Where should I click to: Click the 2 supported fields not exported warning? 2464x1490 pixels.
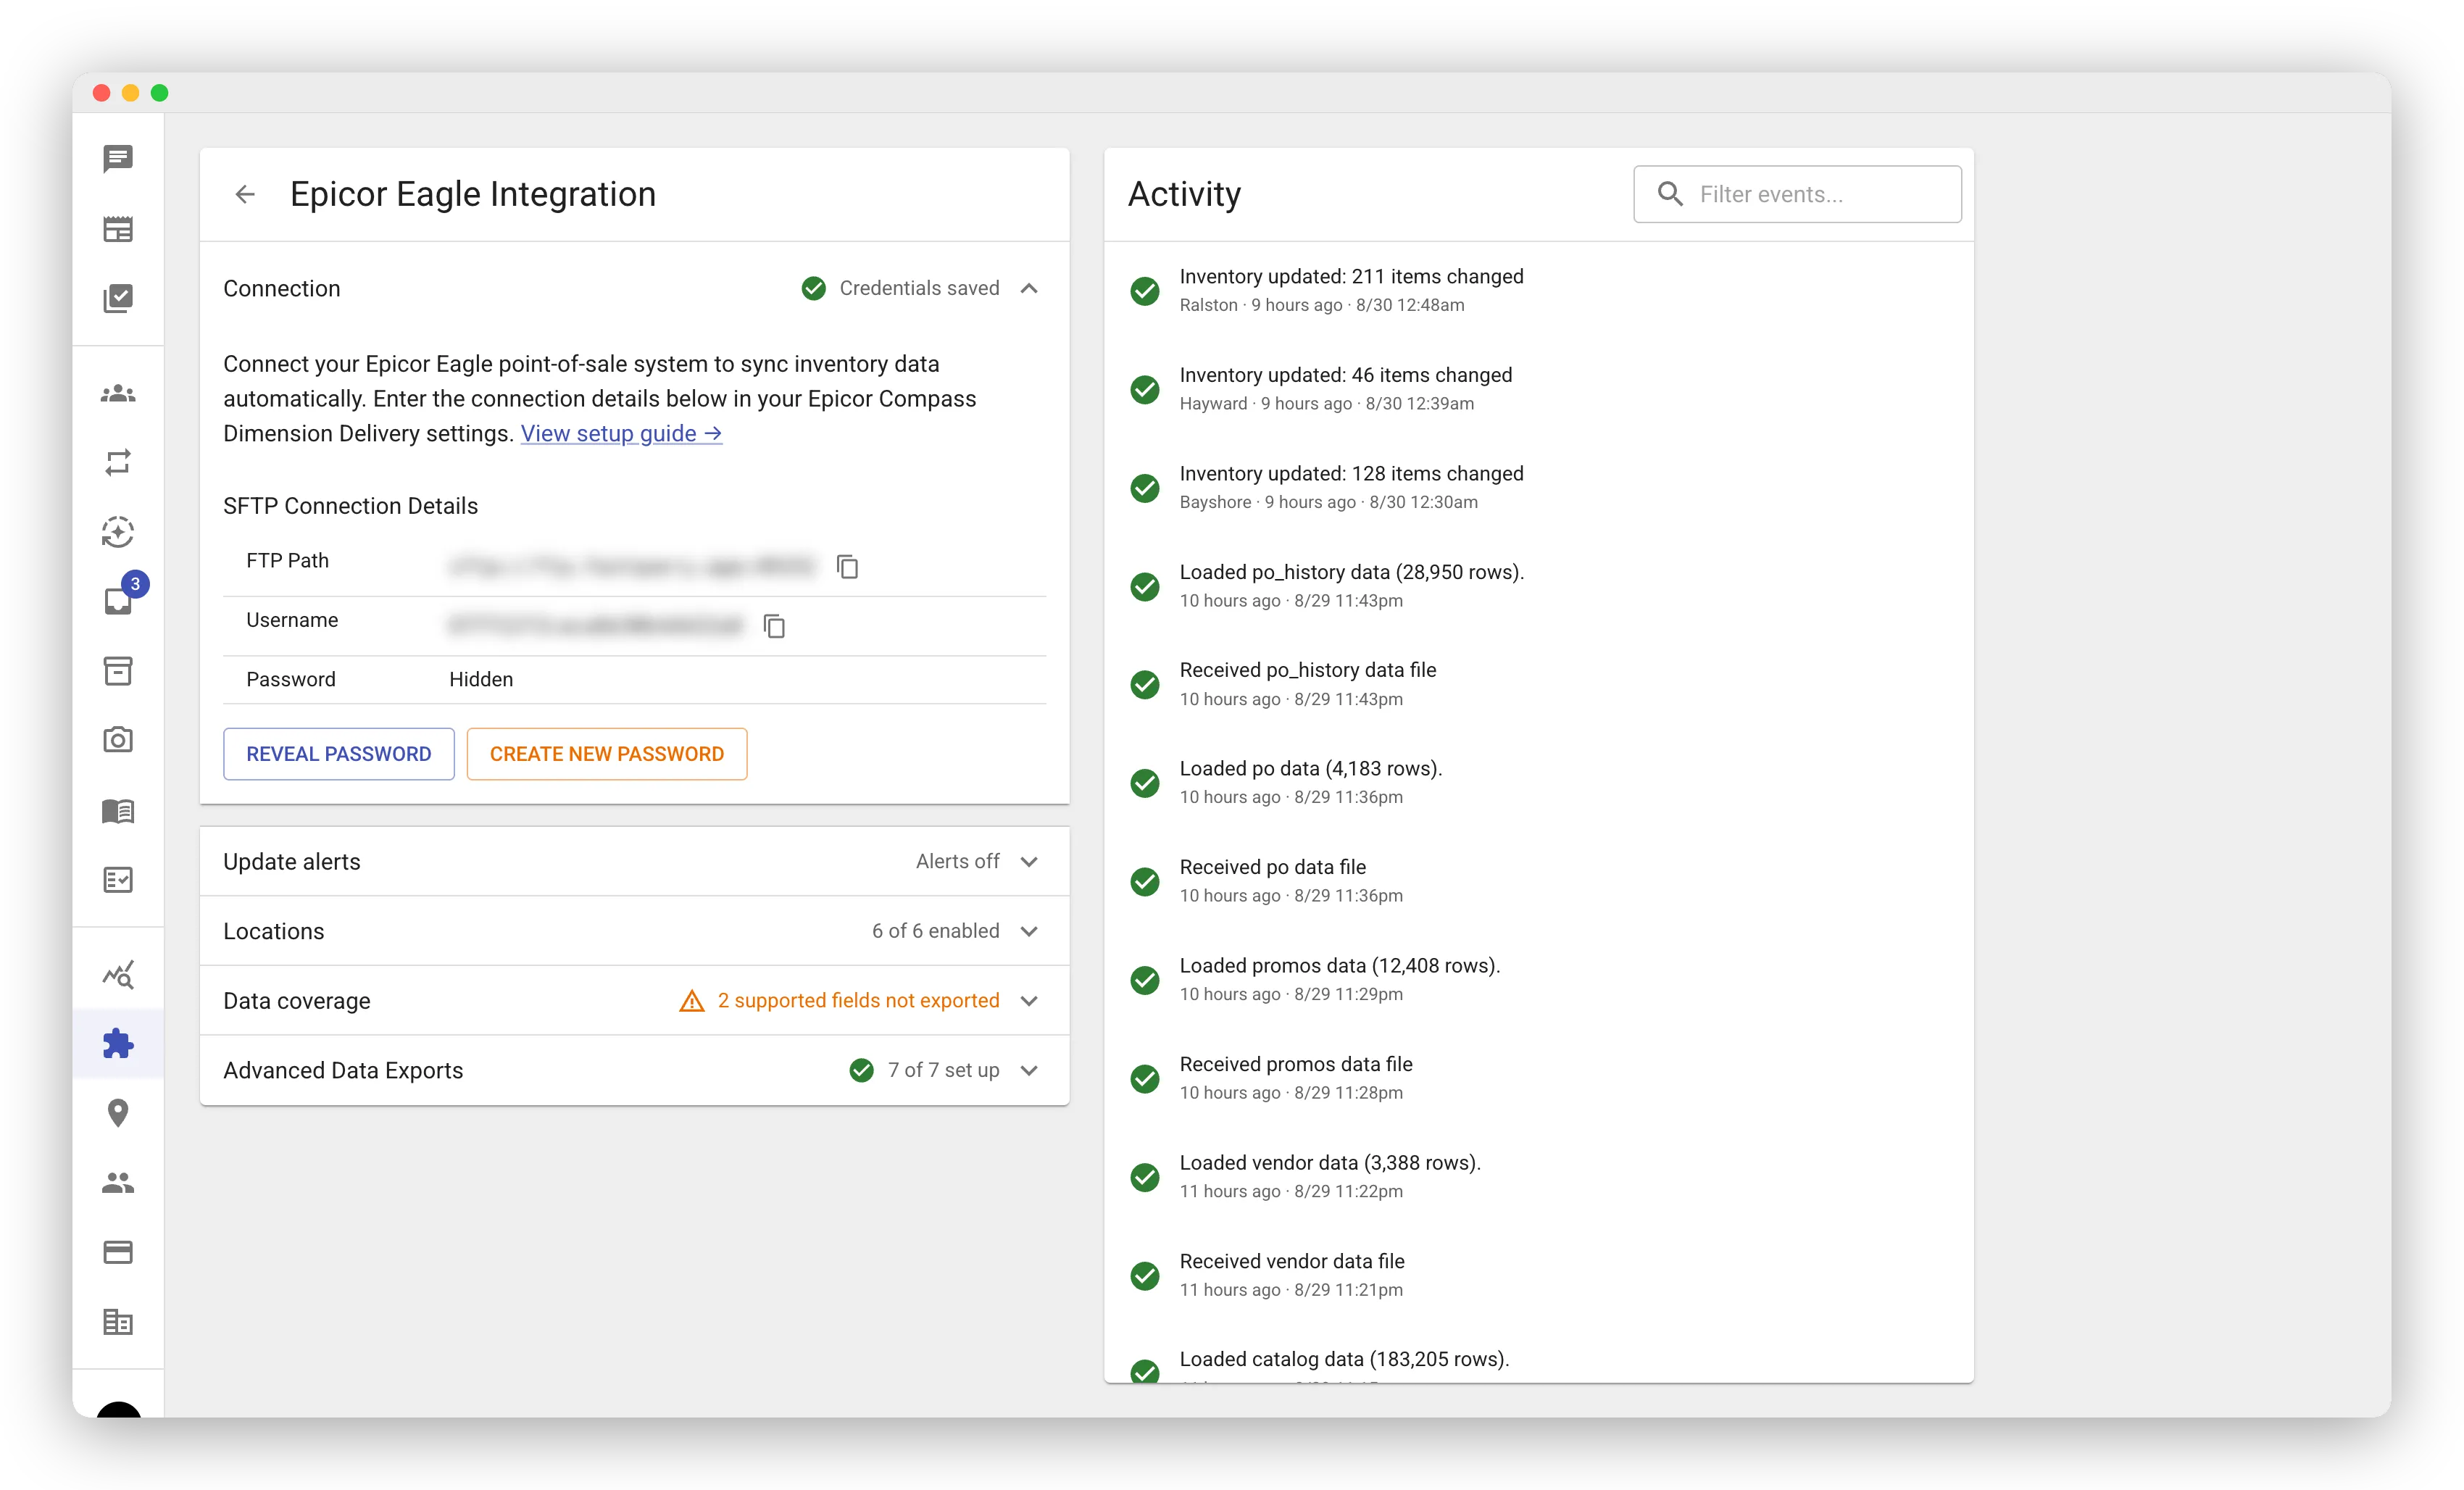click(x=858, y=1000)
